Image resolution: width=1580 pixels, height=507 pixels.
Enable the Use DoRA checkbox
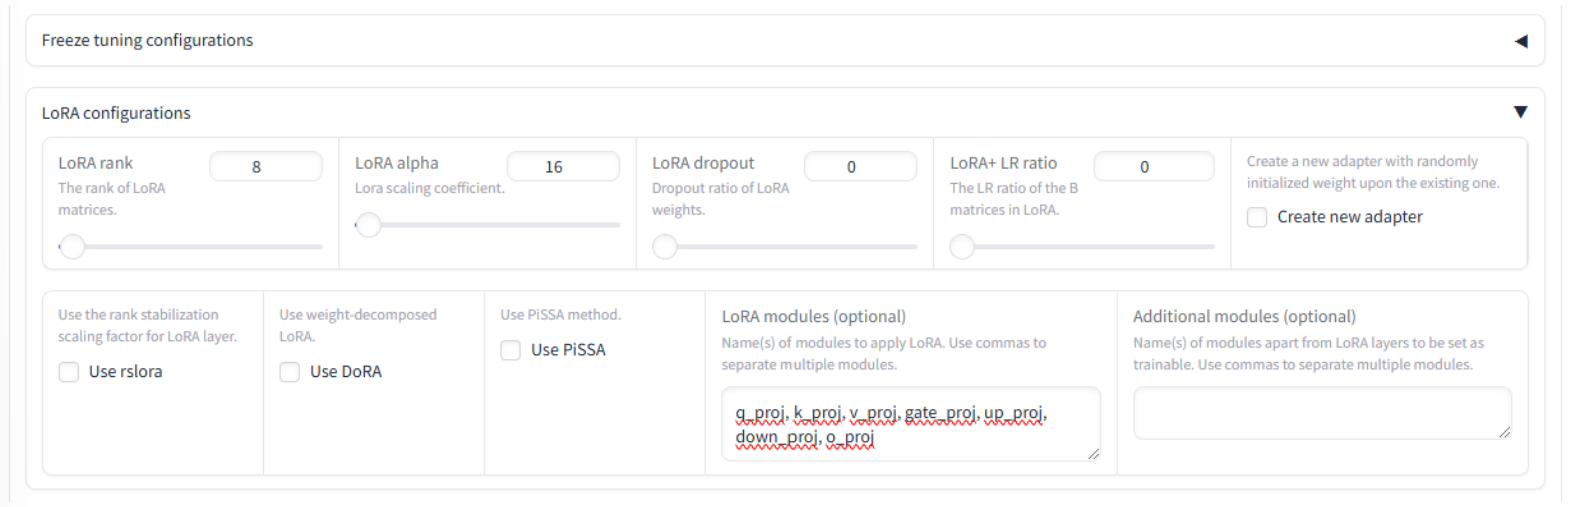click(290, 372)
